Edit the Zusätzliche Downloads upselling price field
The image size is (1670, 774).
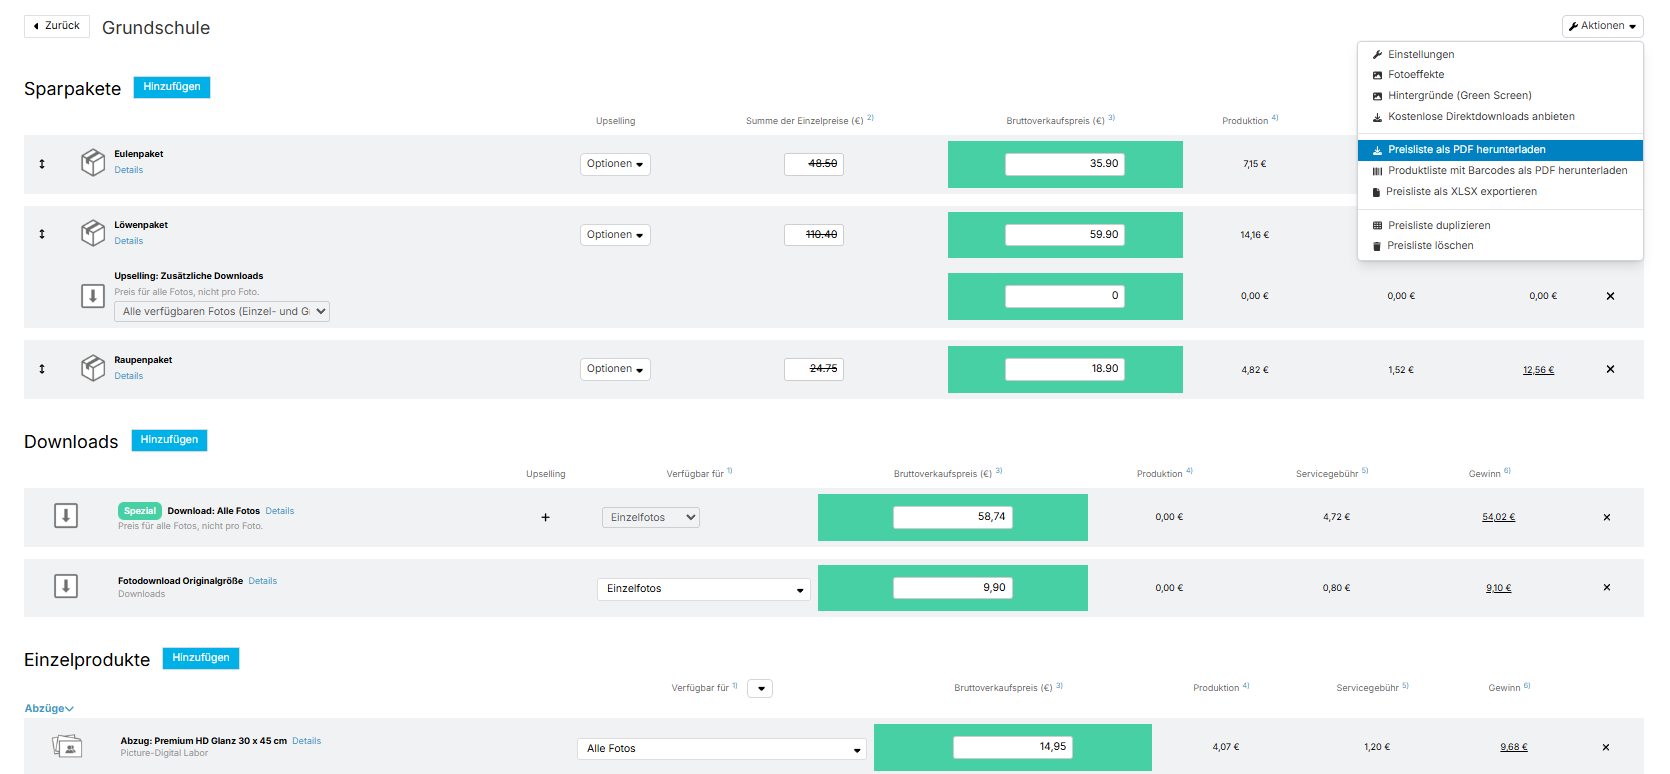point(1065,296)
